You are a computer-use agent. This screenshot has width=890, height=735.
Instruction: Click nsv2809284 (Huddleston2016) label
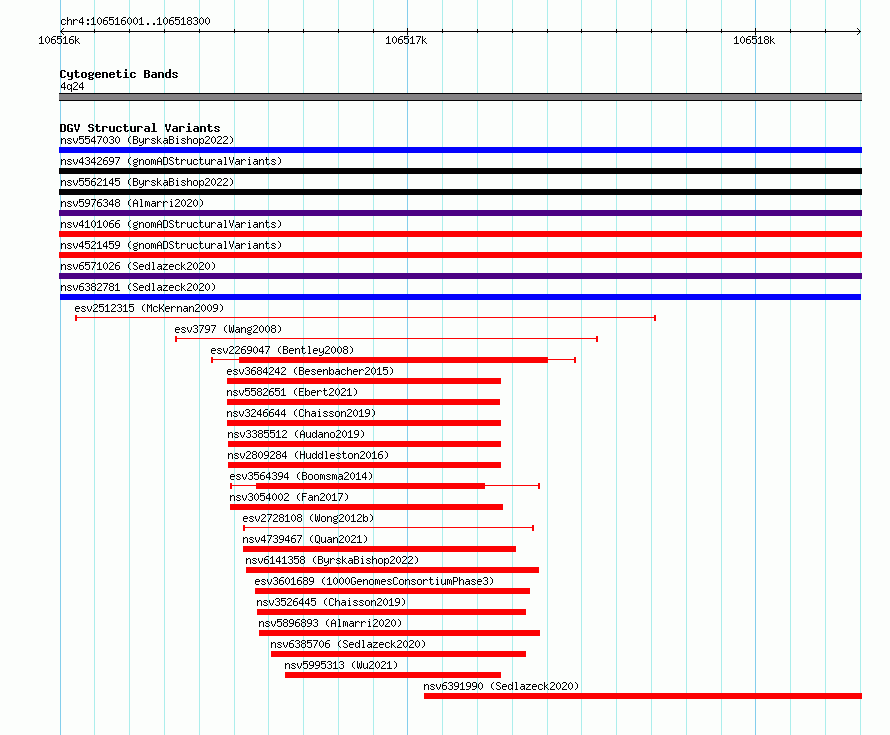point(308,455)
